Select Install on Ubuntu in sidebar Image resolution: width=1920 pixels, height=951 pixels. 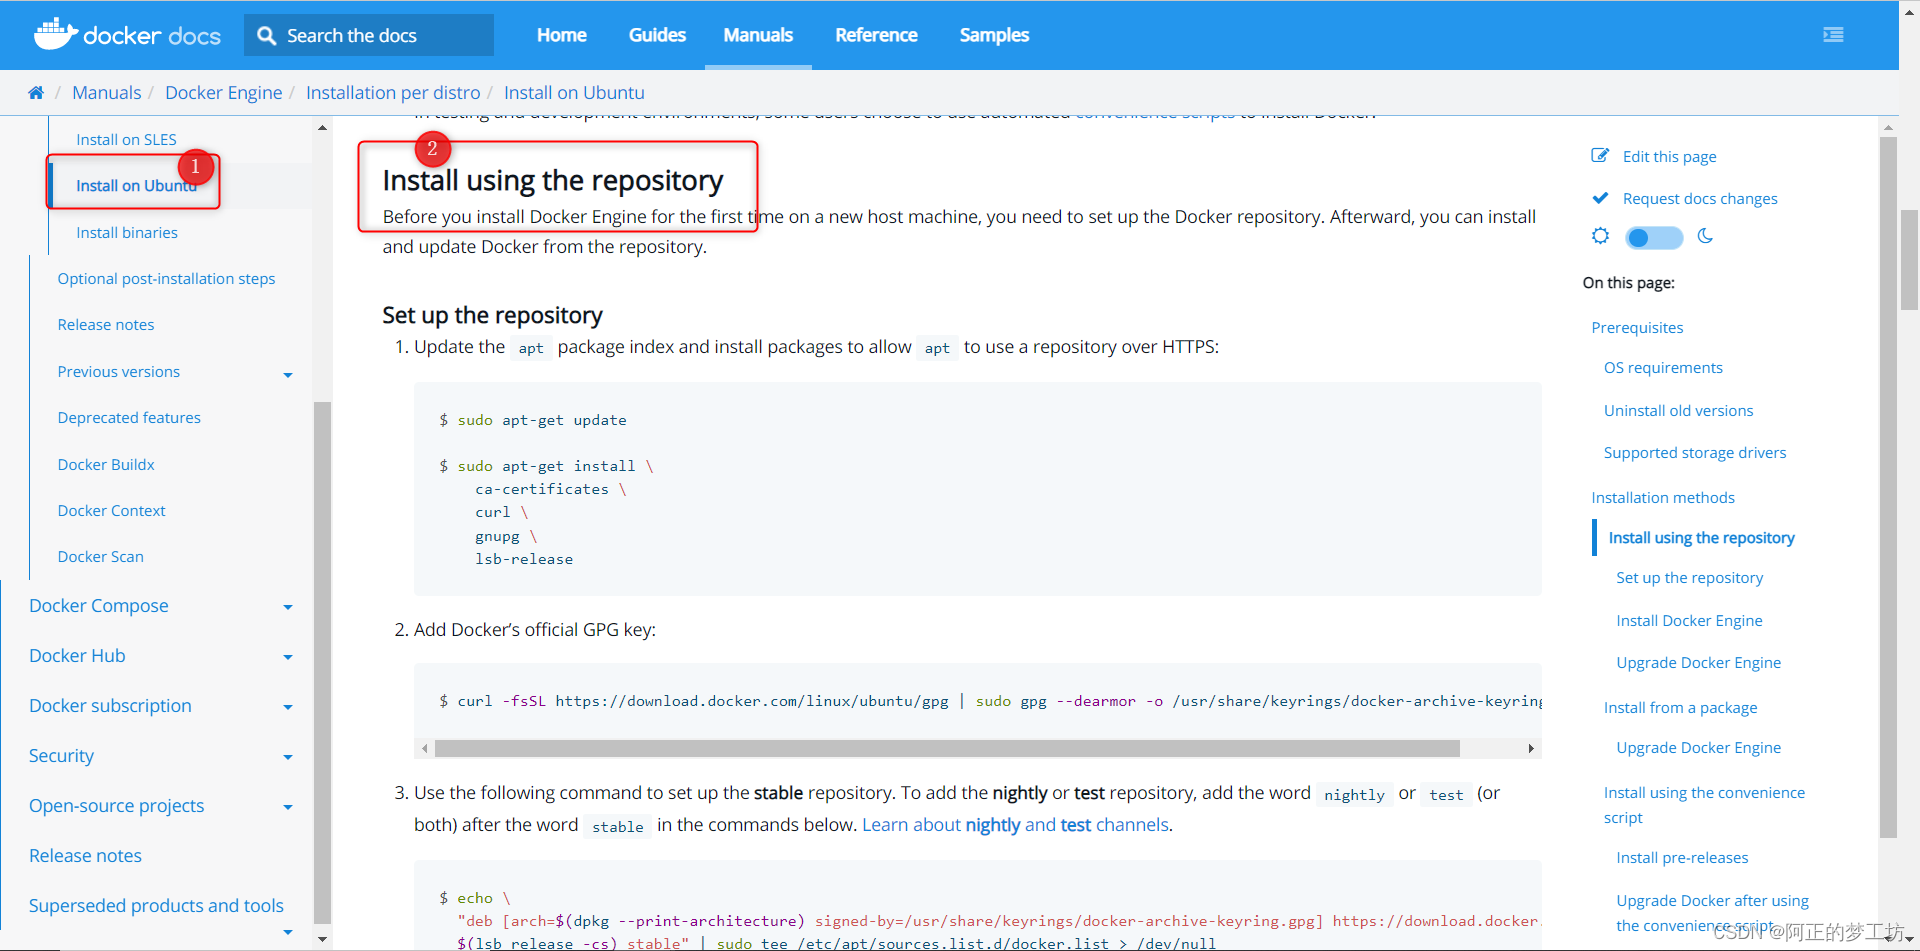136,186
